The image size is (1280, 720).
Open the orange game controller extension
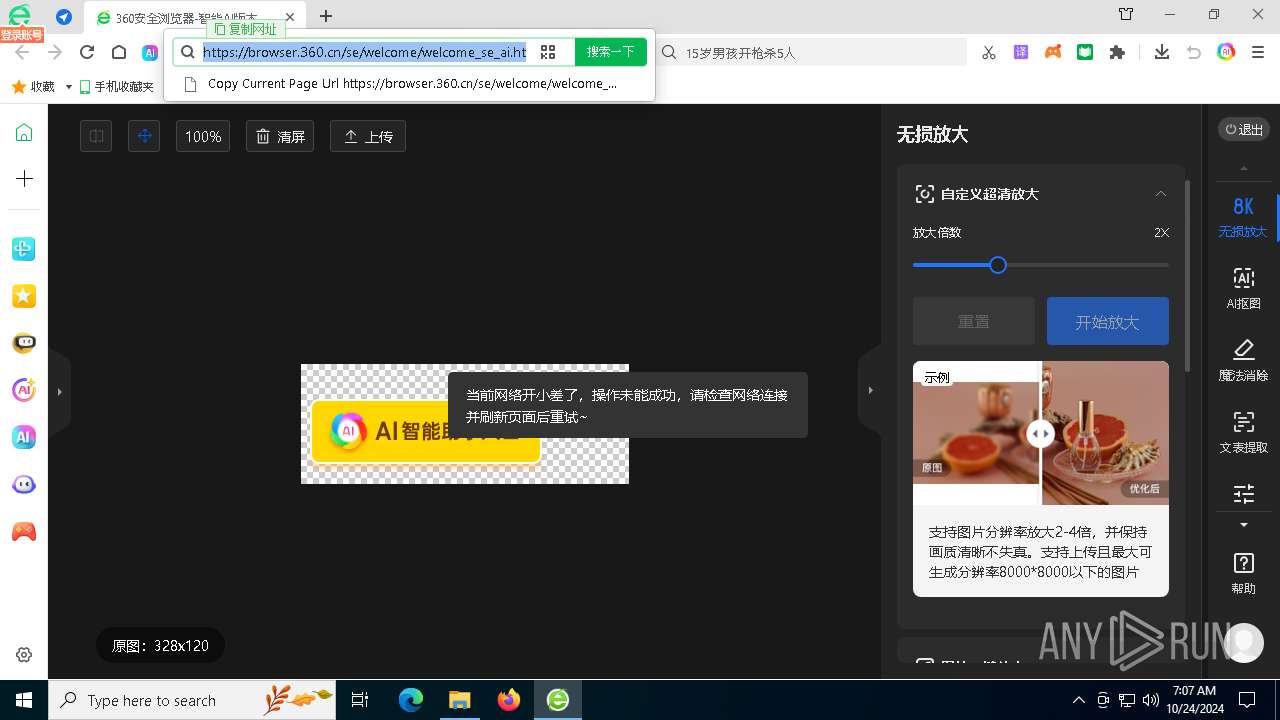coord(1053,53)
